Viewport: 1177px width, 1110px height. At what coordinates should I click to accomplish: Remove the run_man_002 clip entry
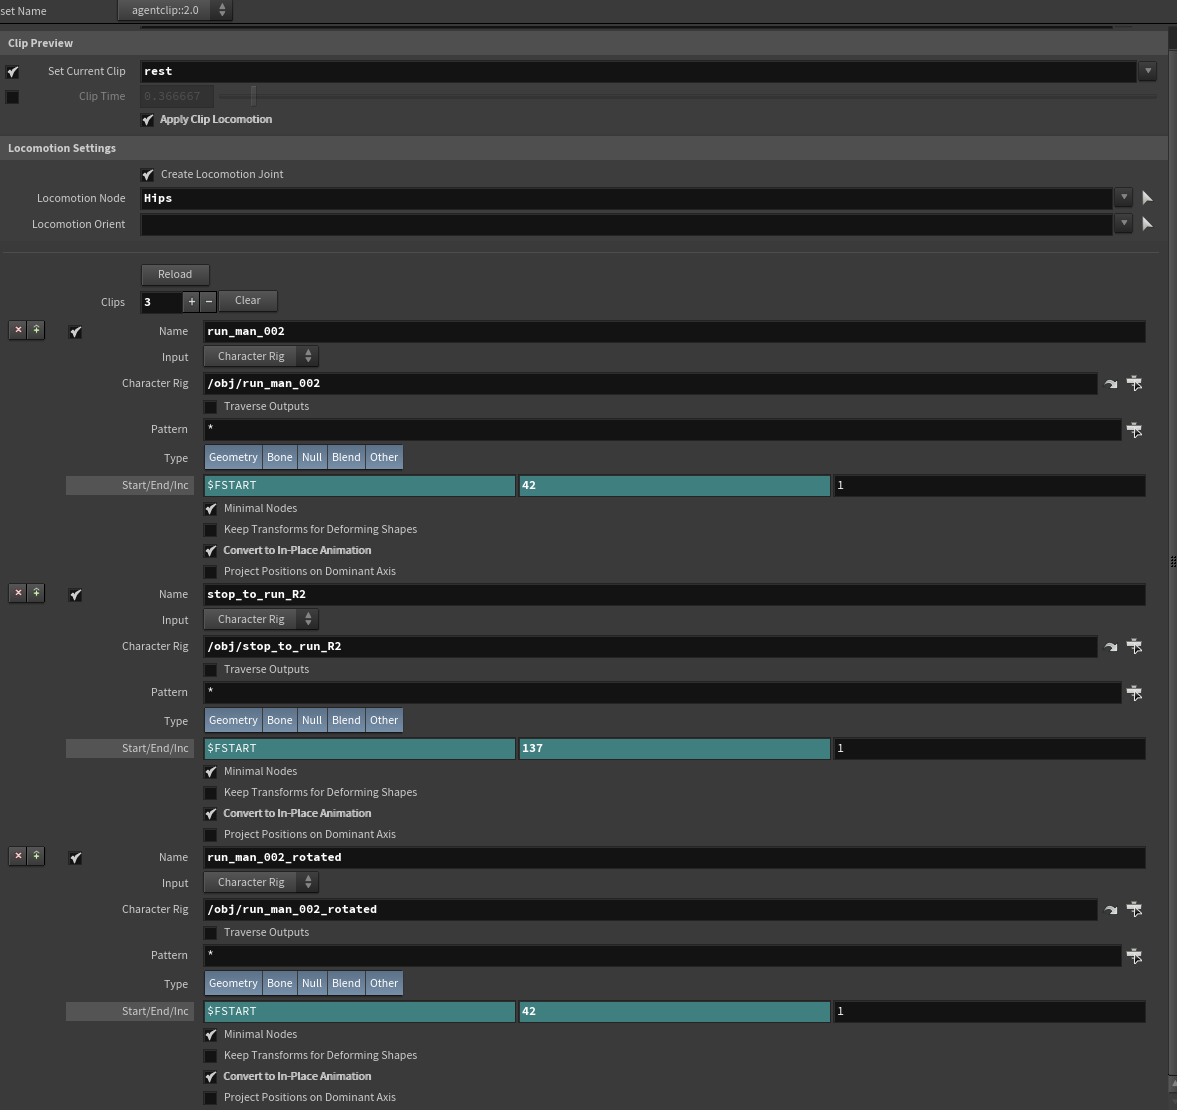click(x=18, y=330)
